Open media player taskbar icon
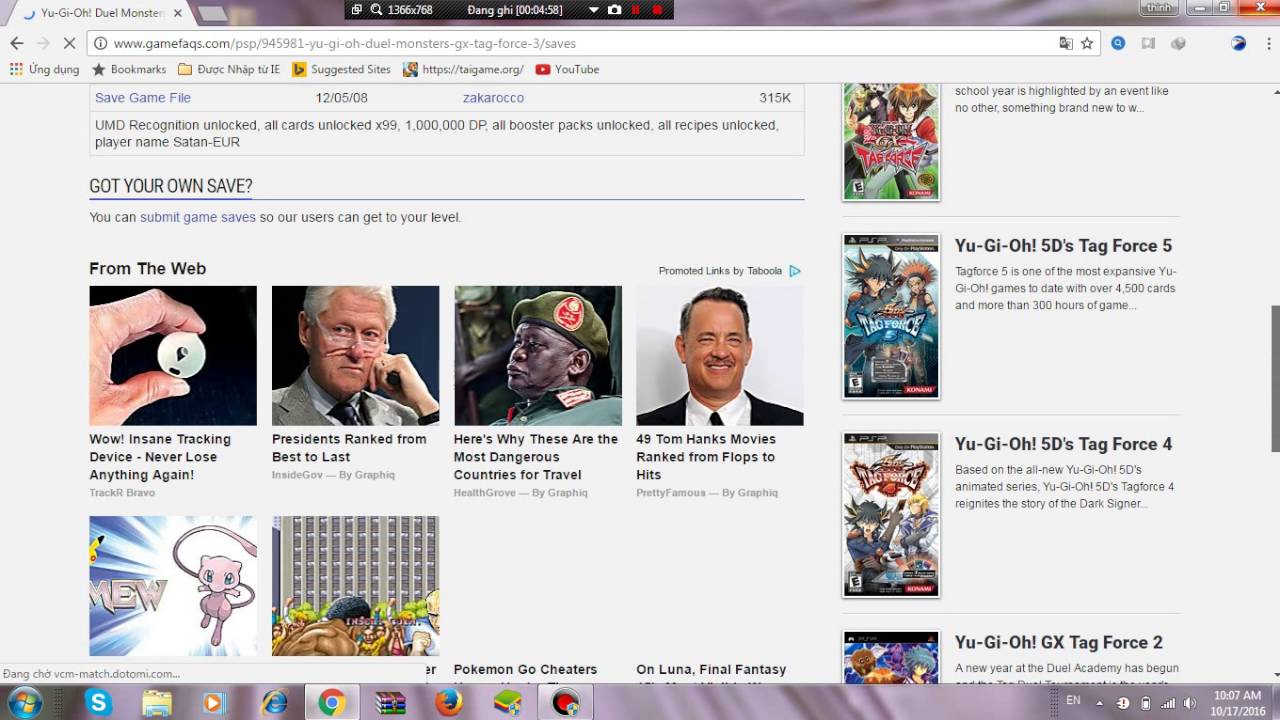The image size is (1280, 720). pos(213,703)
